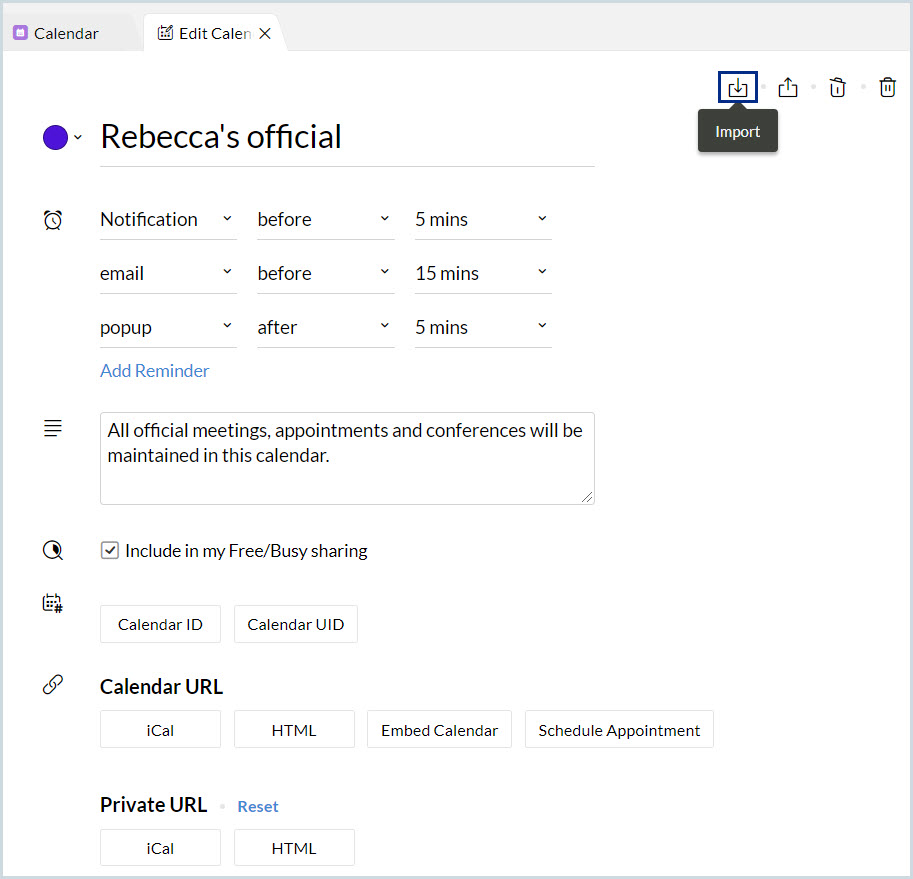Viewport: 913px width, 879px height.
Task: Select the Edit Calendar tab
Action: click(205, 33)
